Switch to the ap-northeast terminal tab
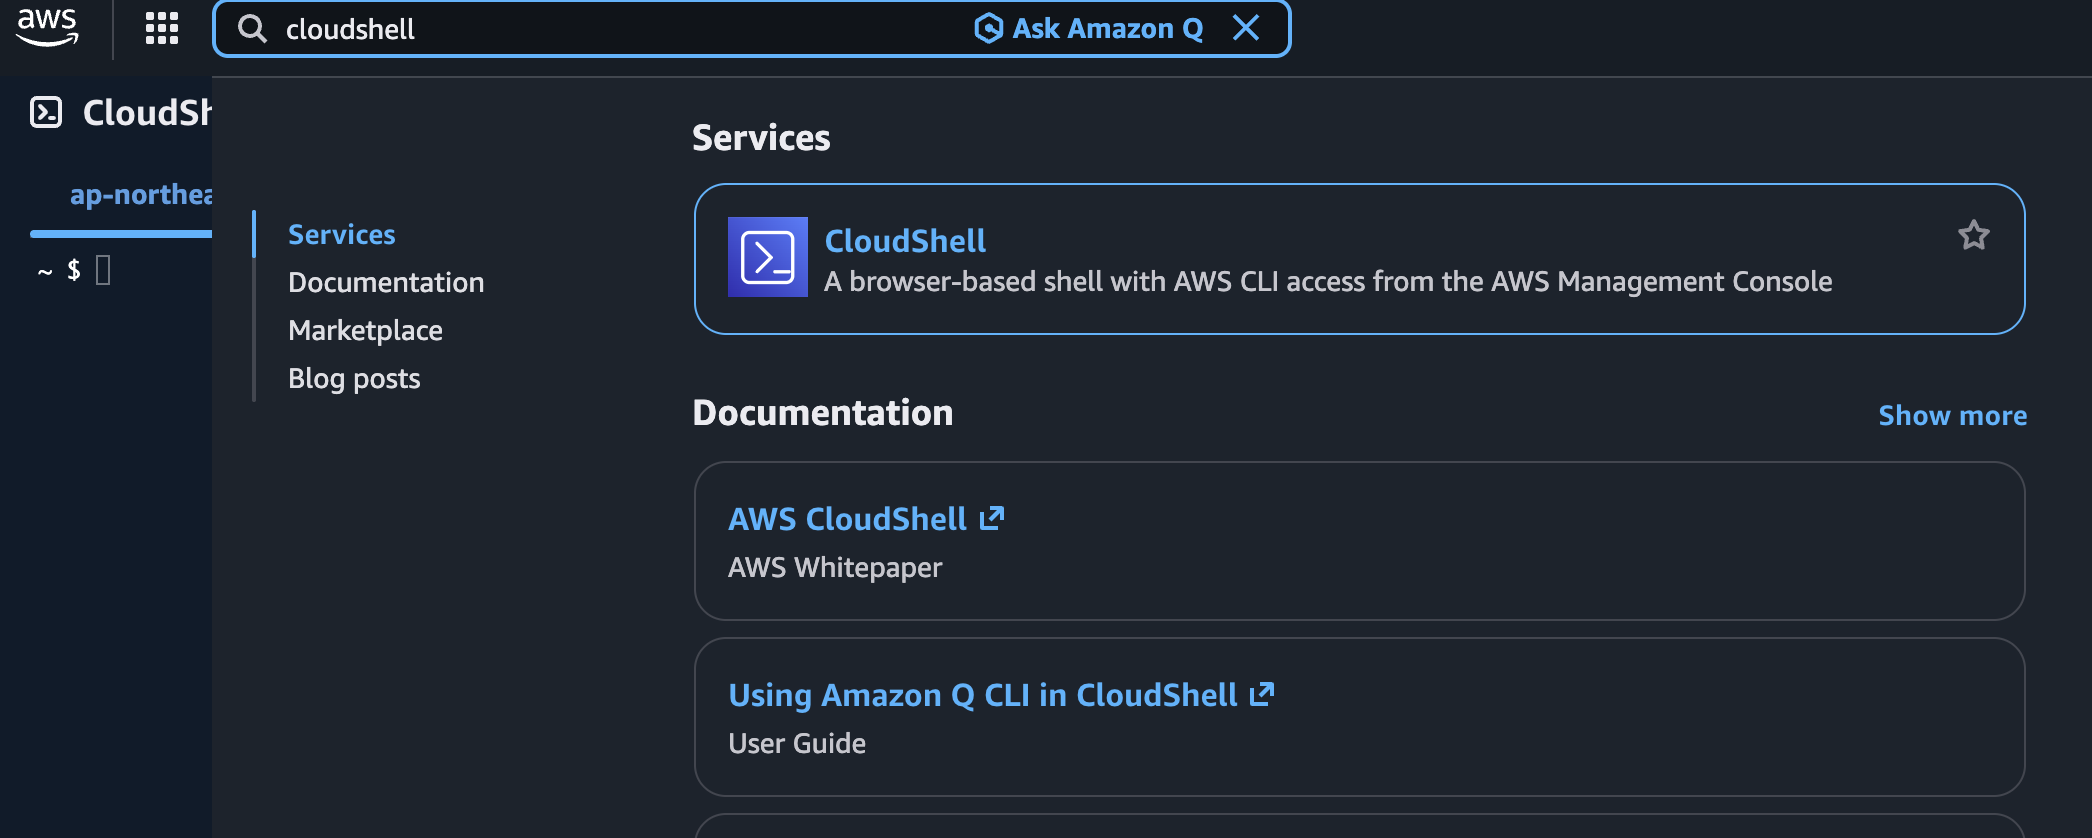 (140, 194)
